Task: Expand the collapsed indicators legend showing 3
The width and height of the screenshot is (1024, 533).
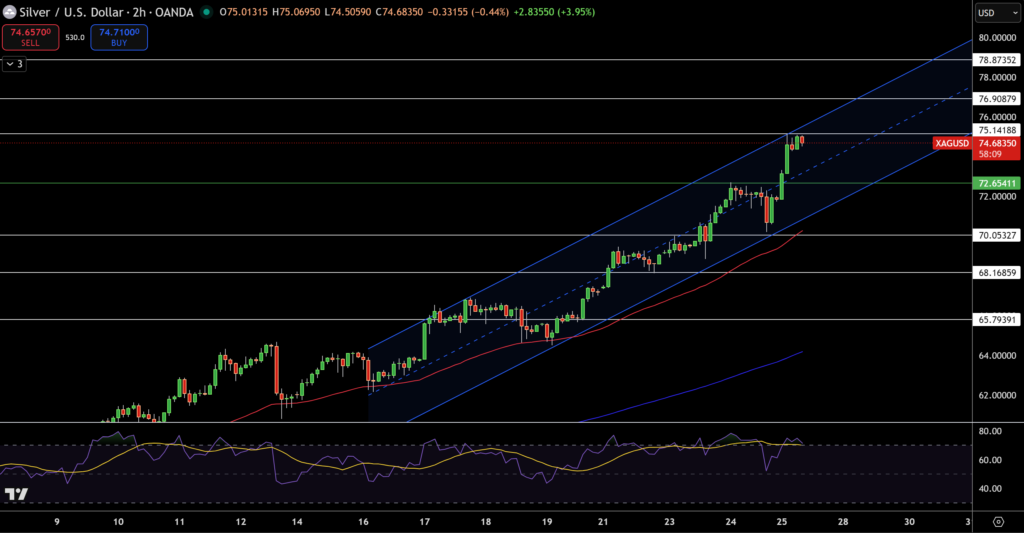Action: click(14, 64)
